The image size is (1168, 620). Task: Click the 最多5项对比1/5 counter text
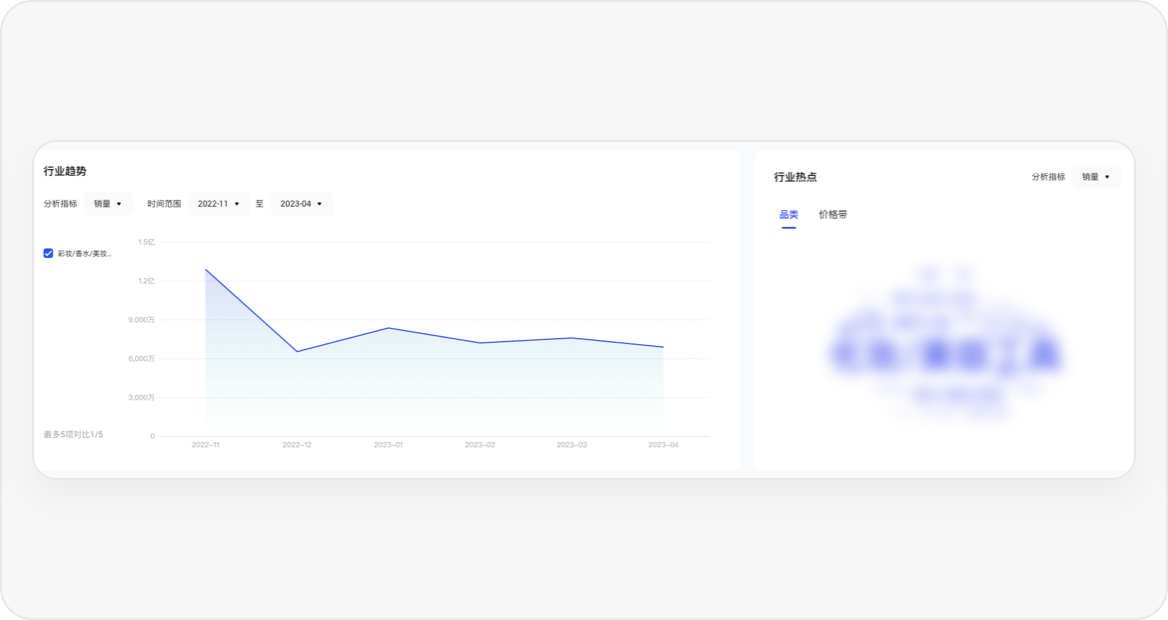73,435
